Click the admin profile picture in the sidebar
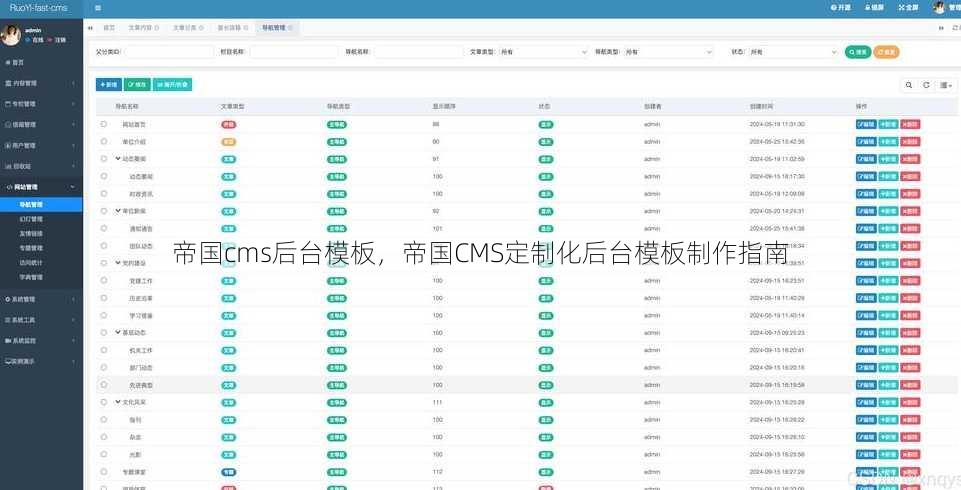The image size is (961, 490). (10, 35)
